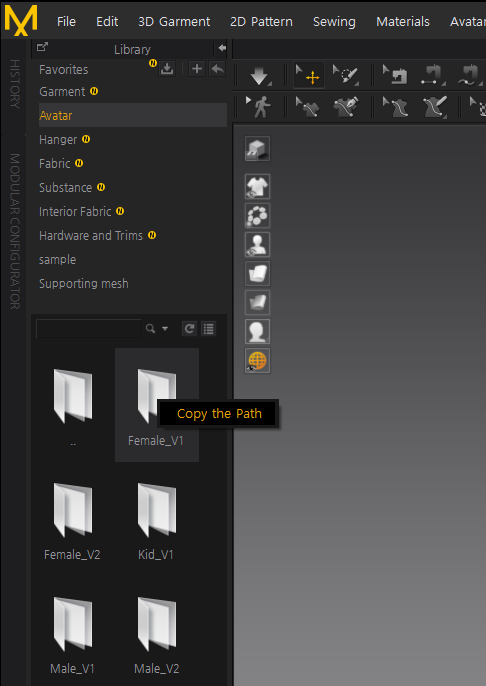Select the Edit Garment Line tool
The image size is (486, 686).
tap(308, 107)
